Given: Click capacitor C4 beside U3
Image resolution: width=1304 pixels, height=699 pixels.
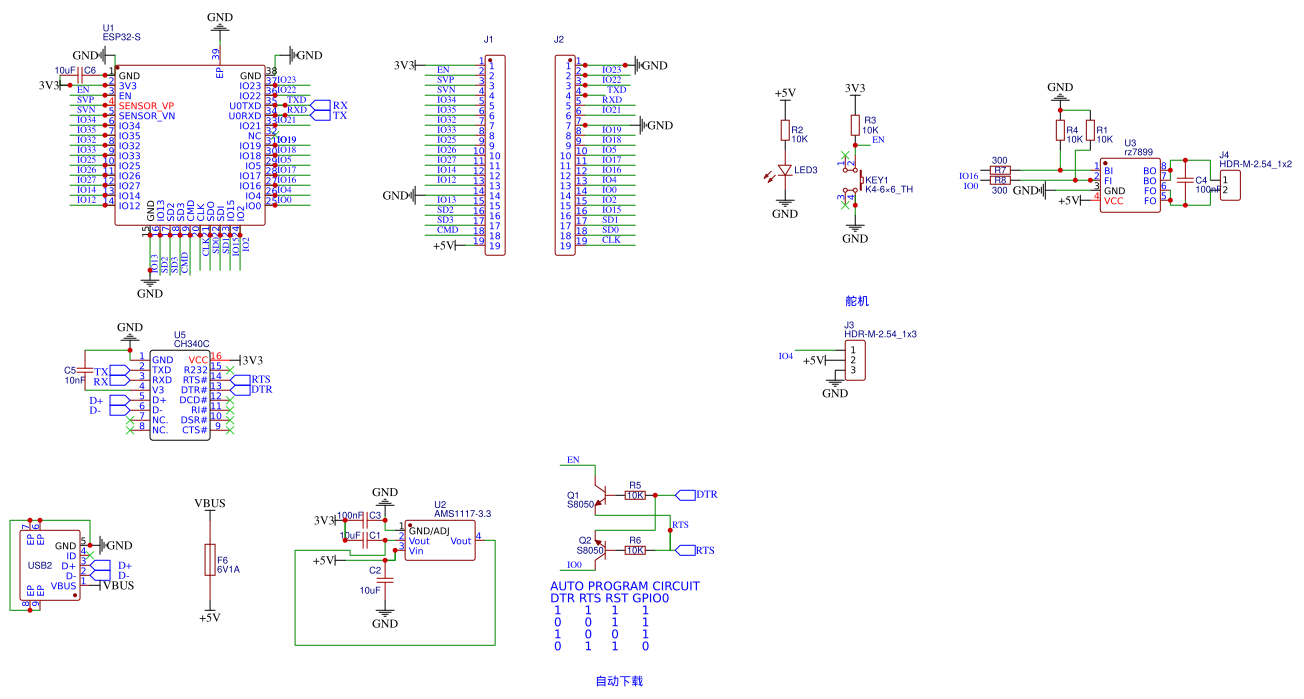Looking at the screenshot, I should (x=1186, y=181).
